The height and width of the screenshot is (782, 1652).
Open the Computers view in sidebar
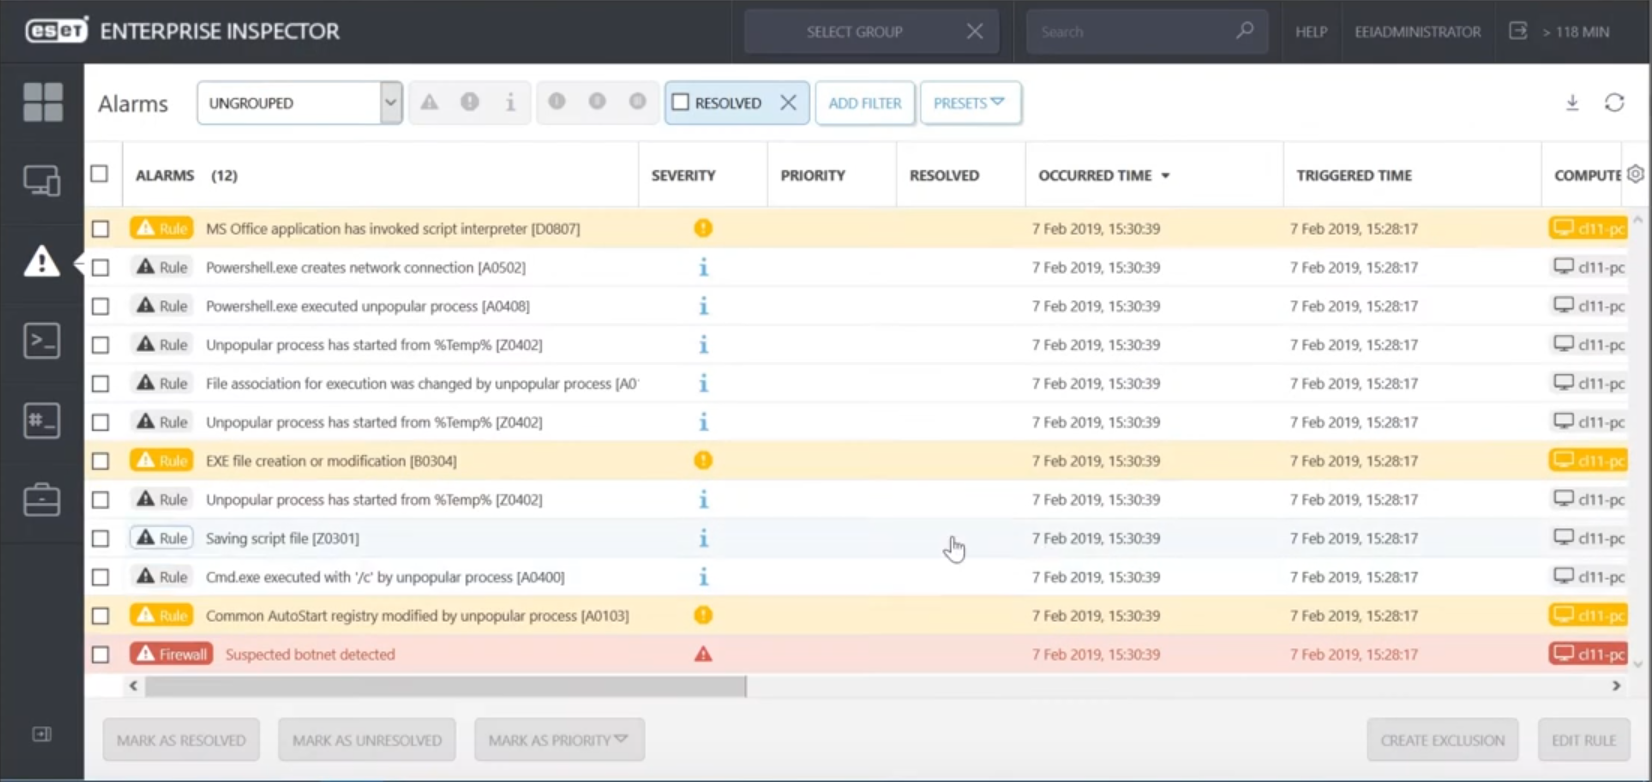coord(42,181)
